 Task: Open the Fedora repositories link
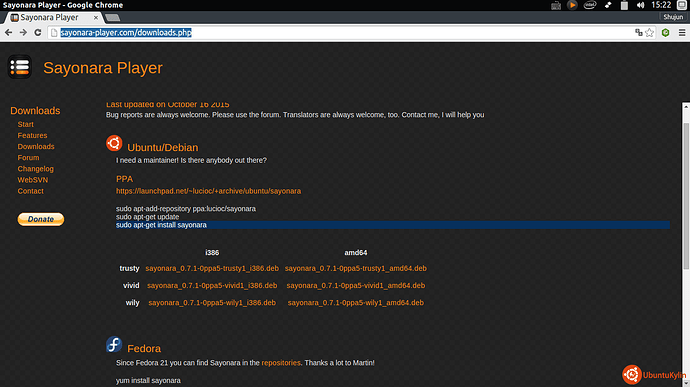281,363
